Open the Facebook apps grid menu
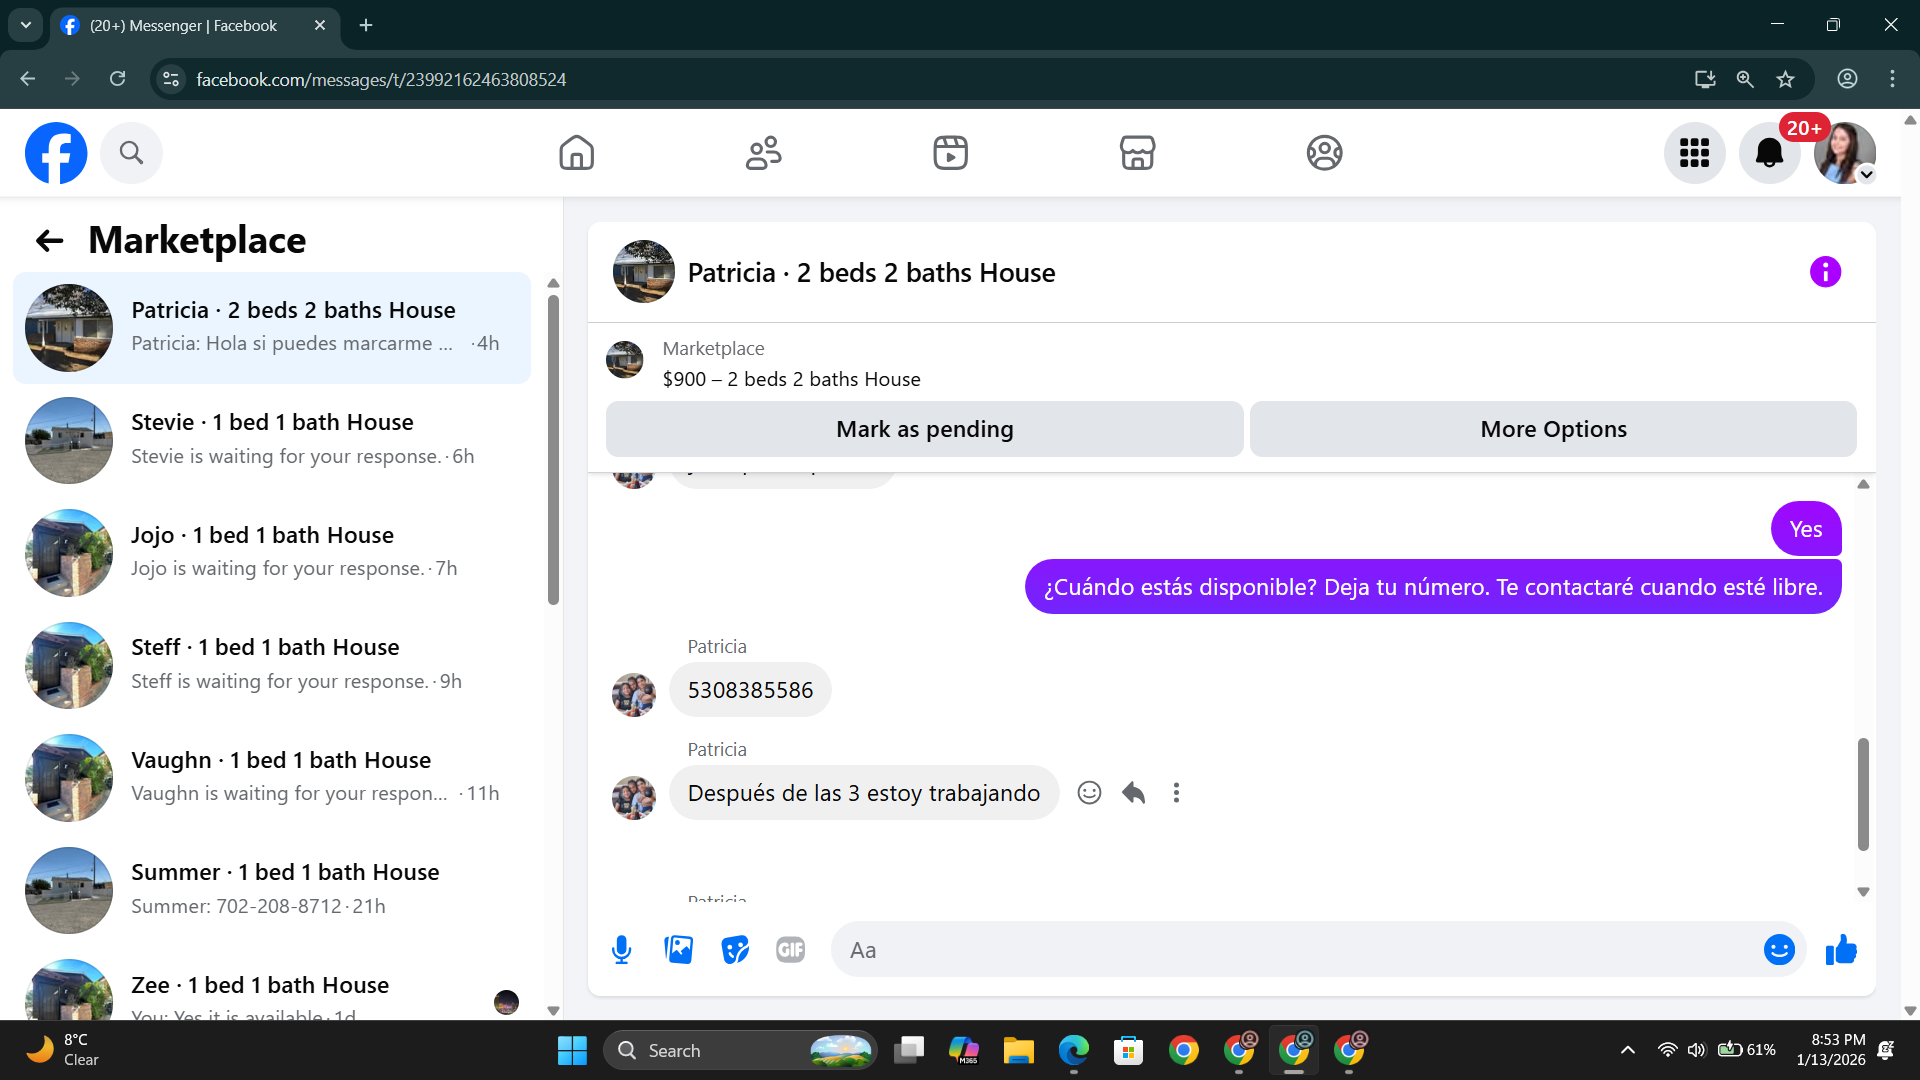 click(x=1694, y=153)
